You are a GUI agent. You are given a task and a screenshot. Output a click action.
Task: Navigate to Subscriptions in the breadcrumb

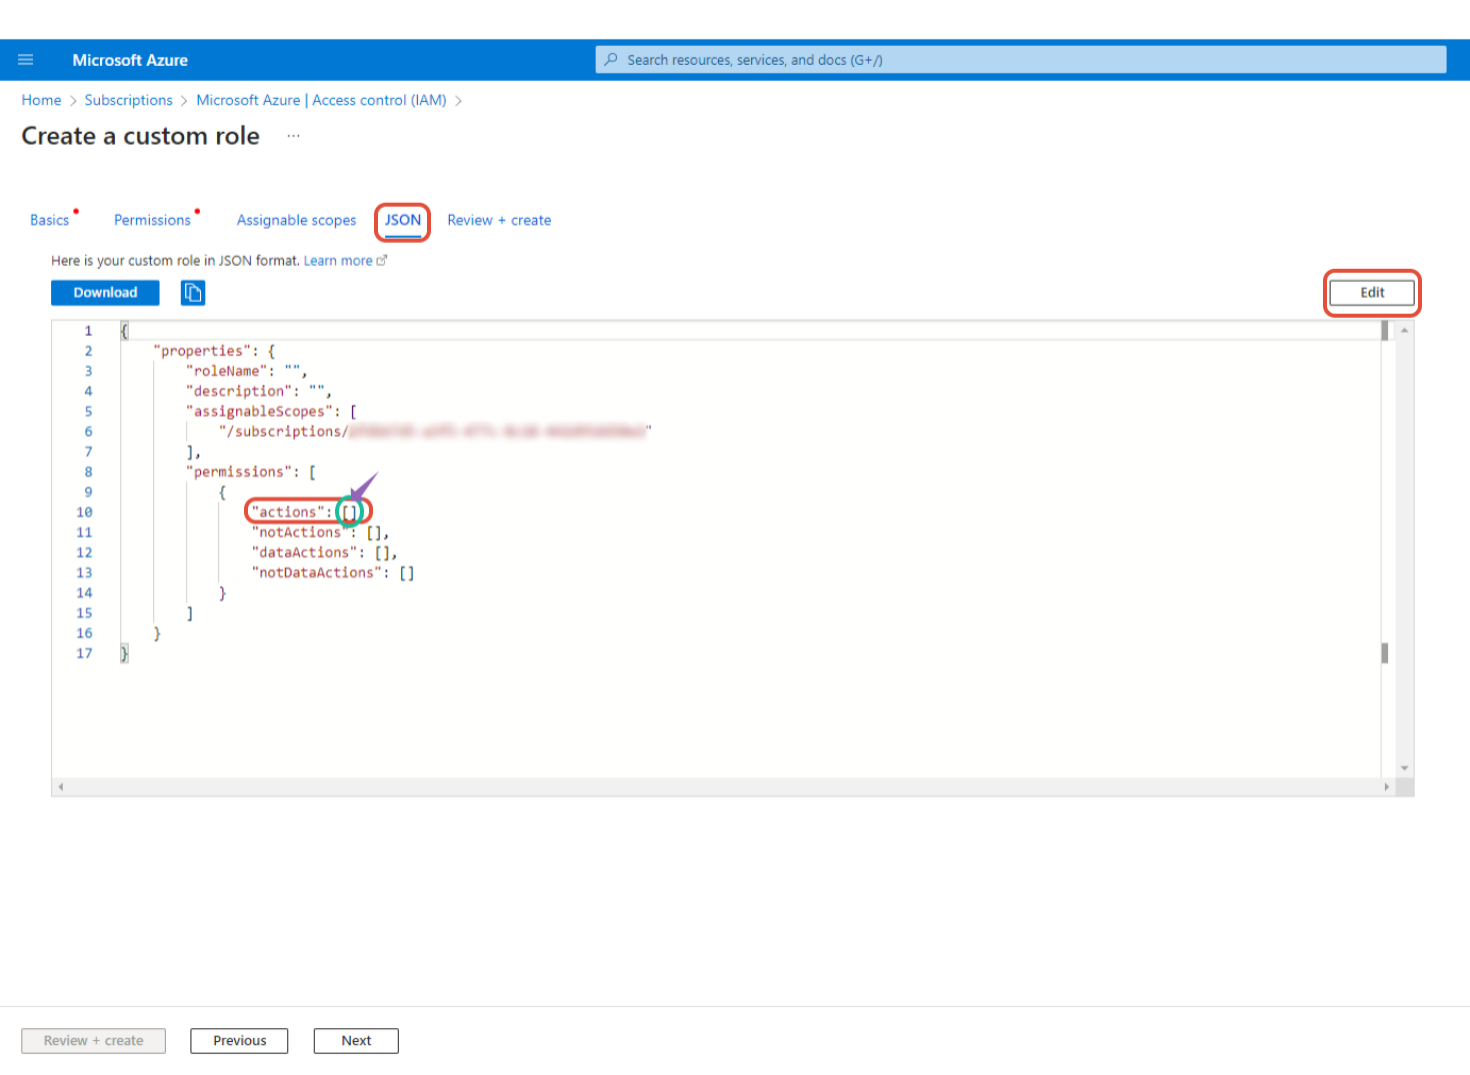[128, 100]
